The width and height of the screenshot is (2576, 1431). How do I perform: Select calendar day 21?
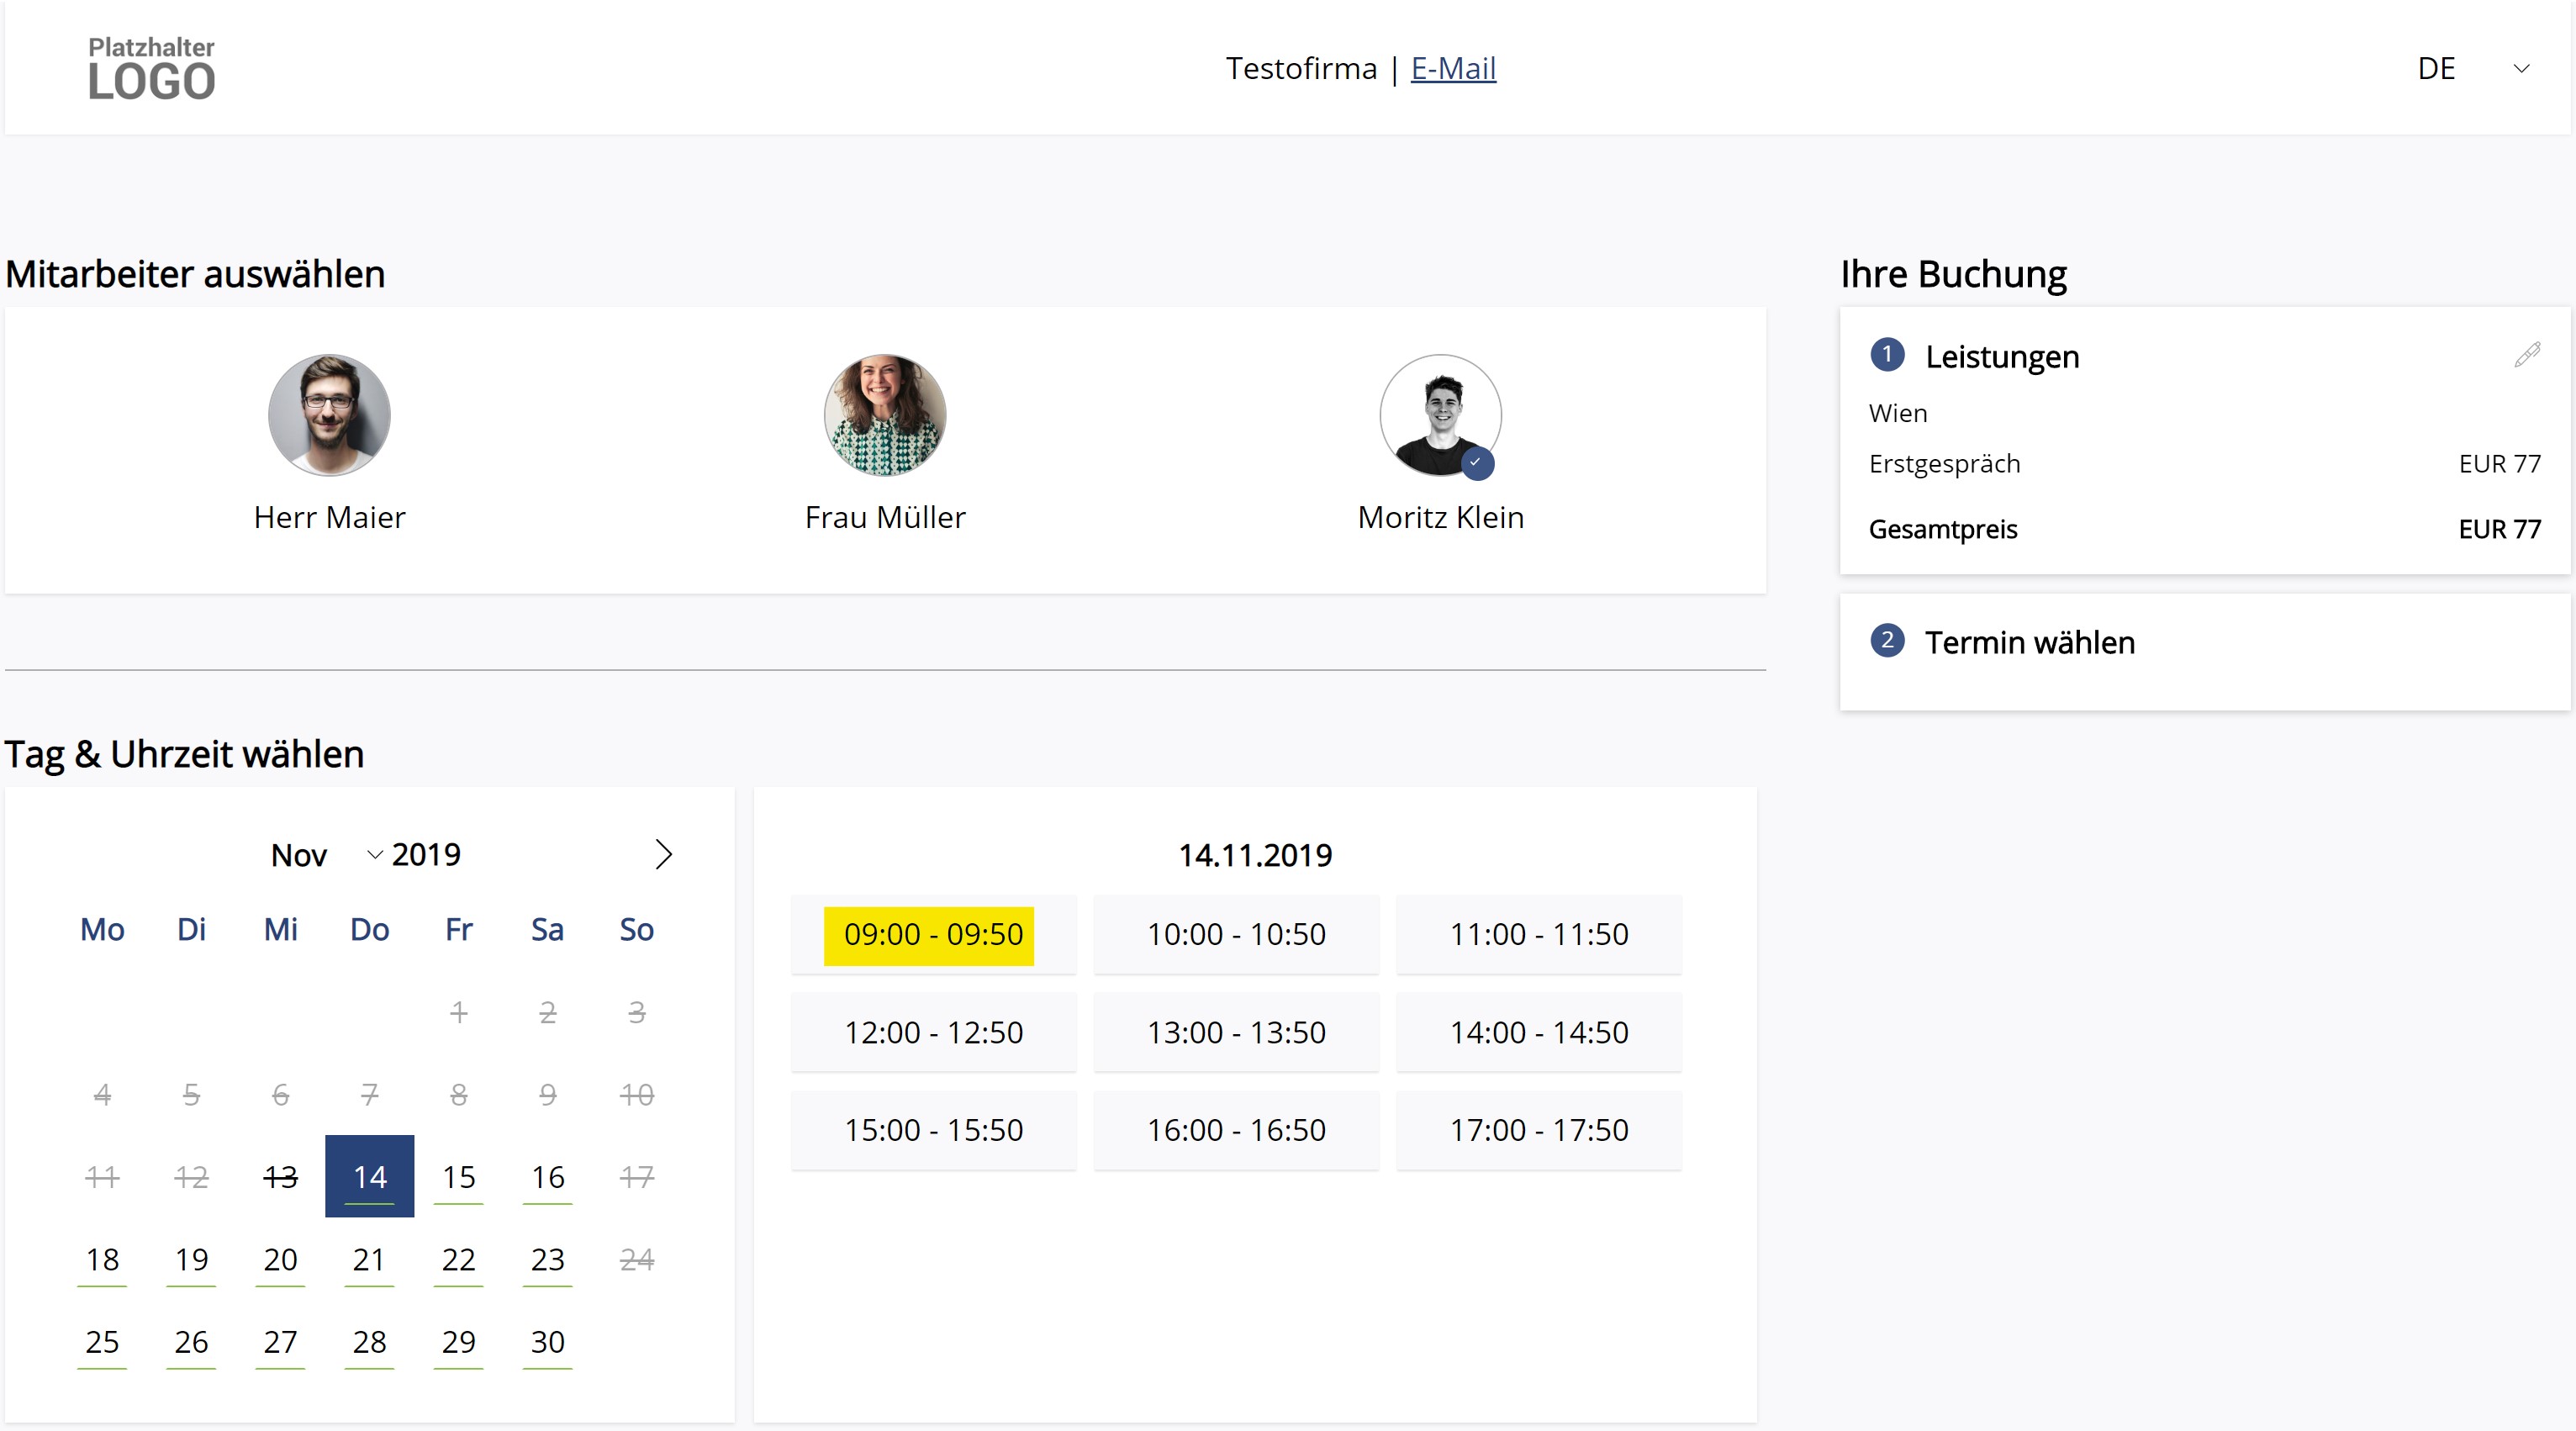pos(369,1259)
